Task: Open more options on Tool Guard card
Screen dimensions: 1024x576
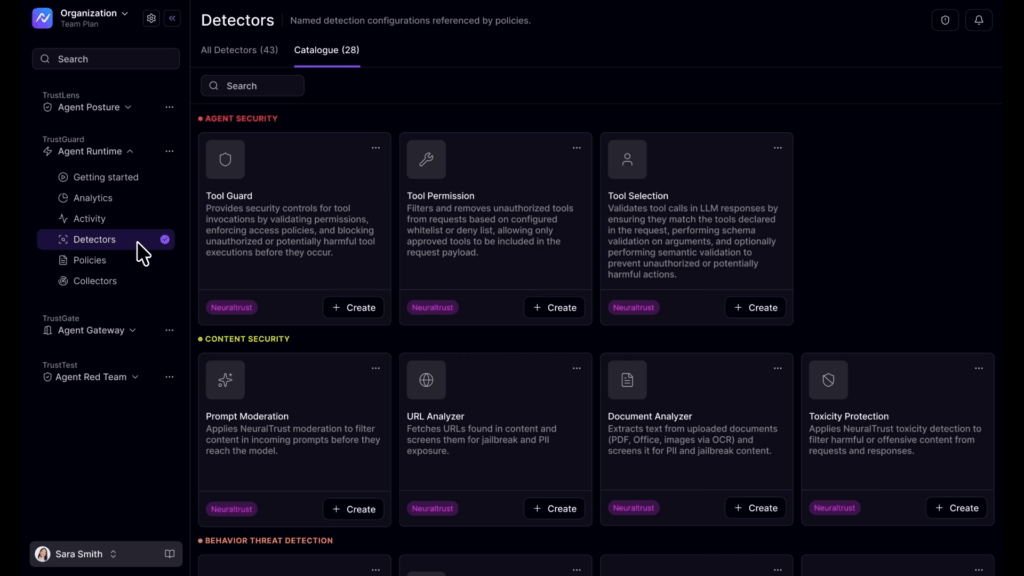Action: coord(376,148)
